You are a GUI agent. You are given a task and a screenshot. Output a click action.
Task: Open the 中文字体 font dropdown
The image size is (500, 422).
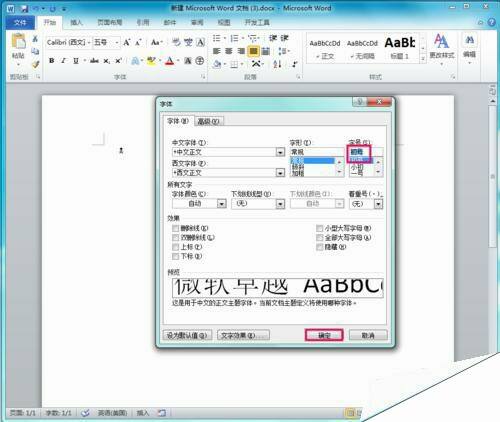click(x=280, y=152)
